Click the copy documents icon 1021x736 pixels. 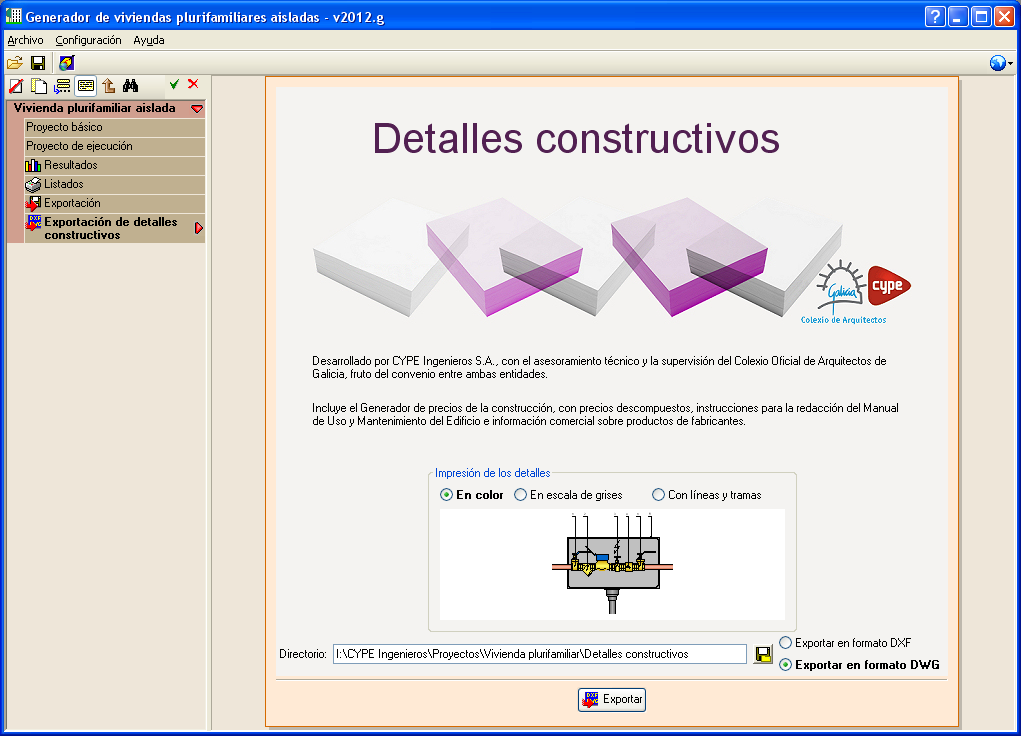[39, 85]
